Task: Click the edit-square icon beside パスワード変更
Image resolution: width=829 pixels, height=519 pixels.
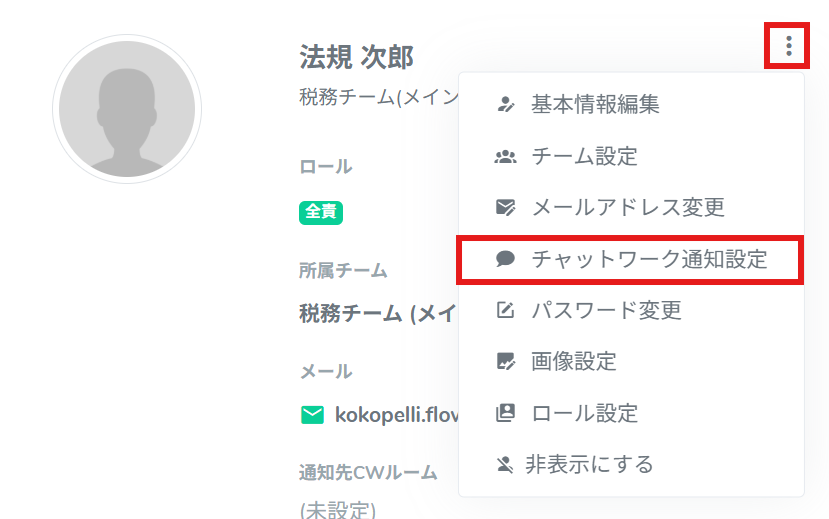Action: click(x=506, y=310)
